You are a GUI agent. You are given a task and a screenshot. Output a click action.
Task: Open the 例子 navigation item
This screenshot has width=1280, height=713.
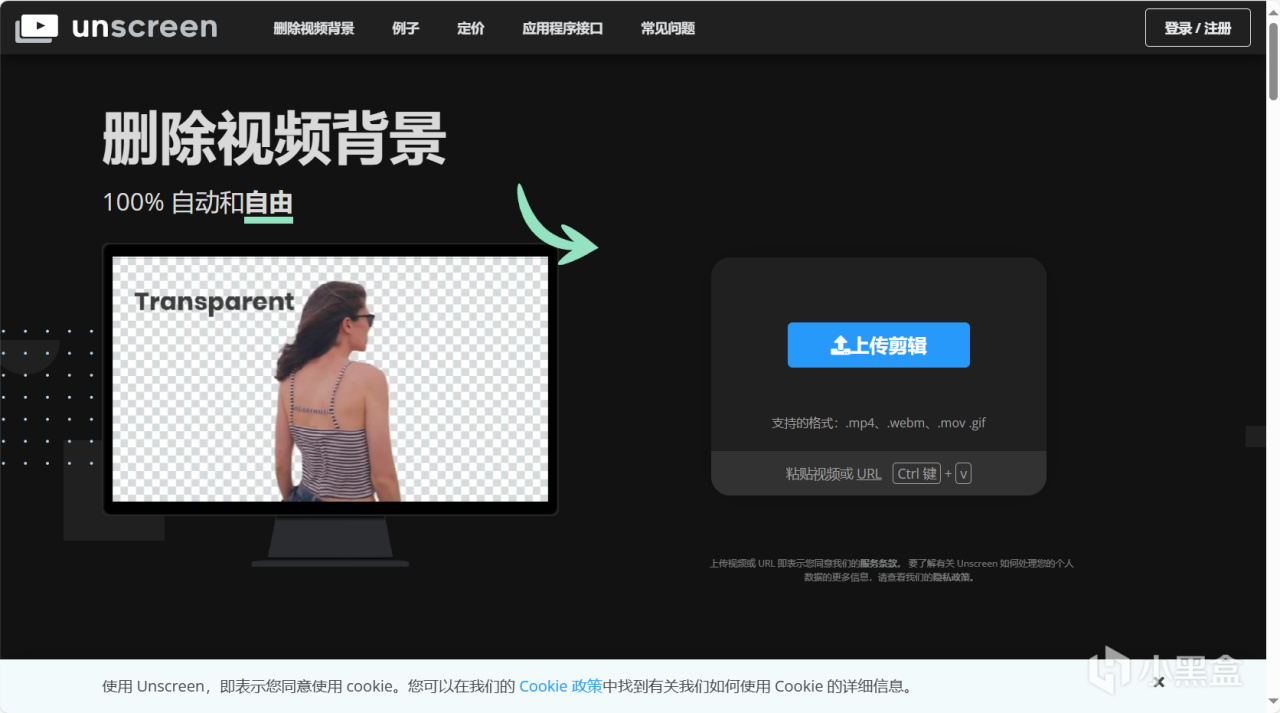405,28
